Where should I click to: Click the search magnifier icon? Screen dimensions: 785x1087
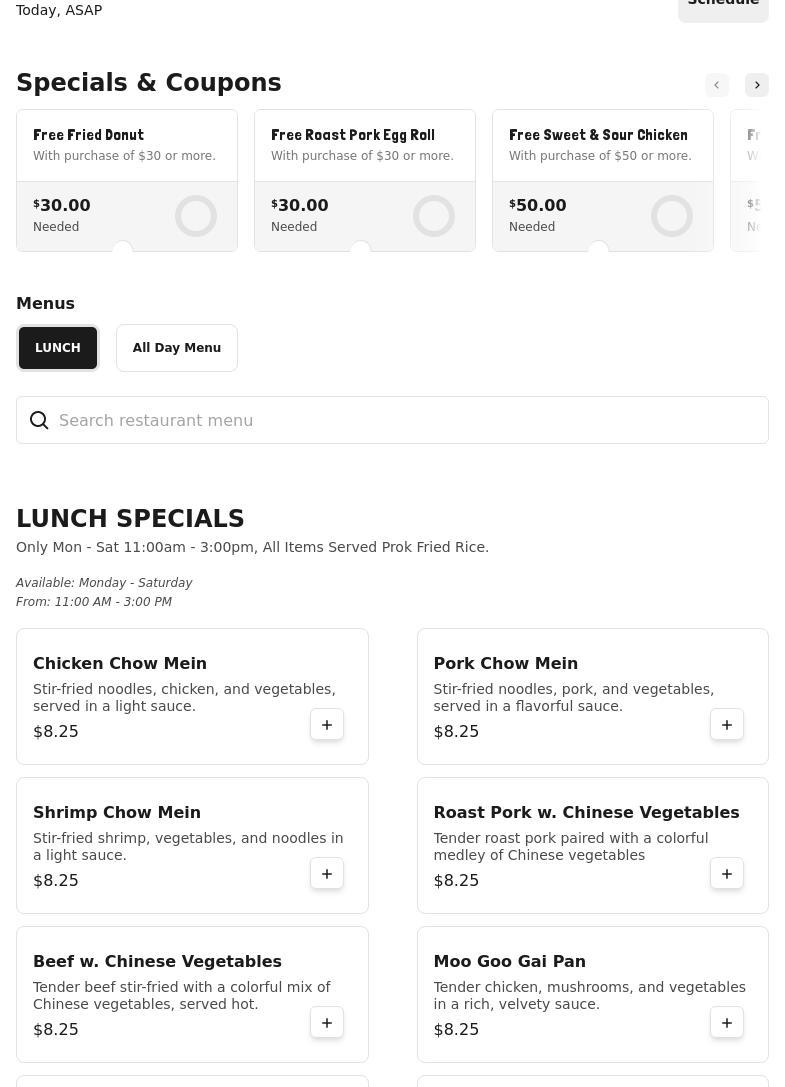click(x=39, y=420)
